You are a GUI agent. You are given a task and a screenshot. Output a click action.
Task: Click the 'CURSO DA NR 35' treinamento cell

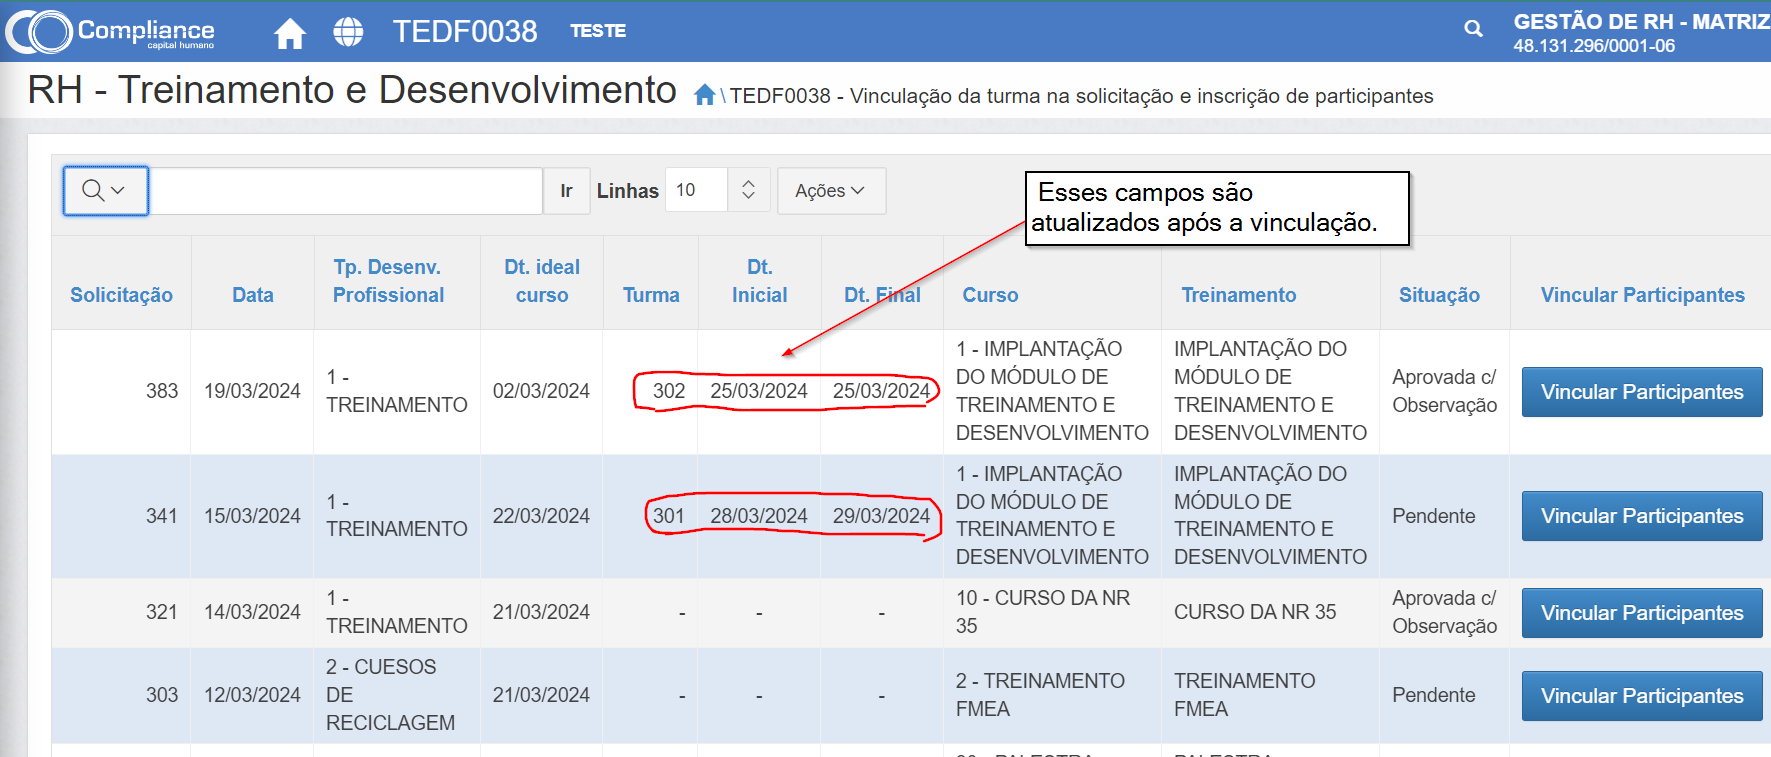click(x=1255, y=612)
